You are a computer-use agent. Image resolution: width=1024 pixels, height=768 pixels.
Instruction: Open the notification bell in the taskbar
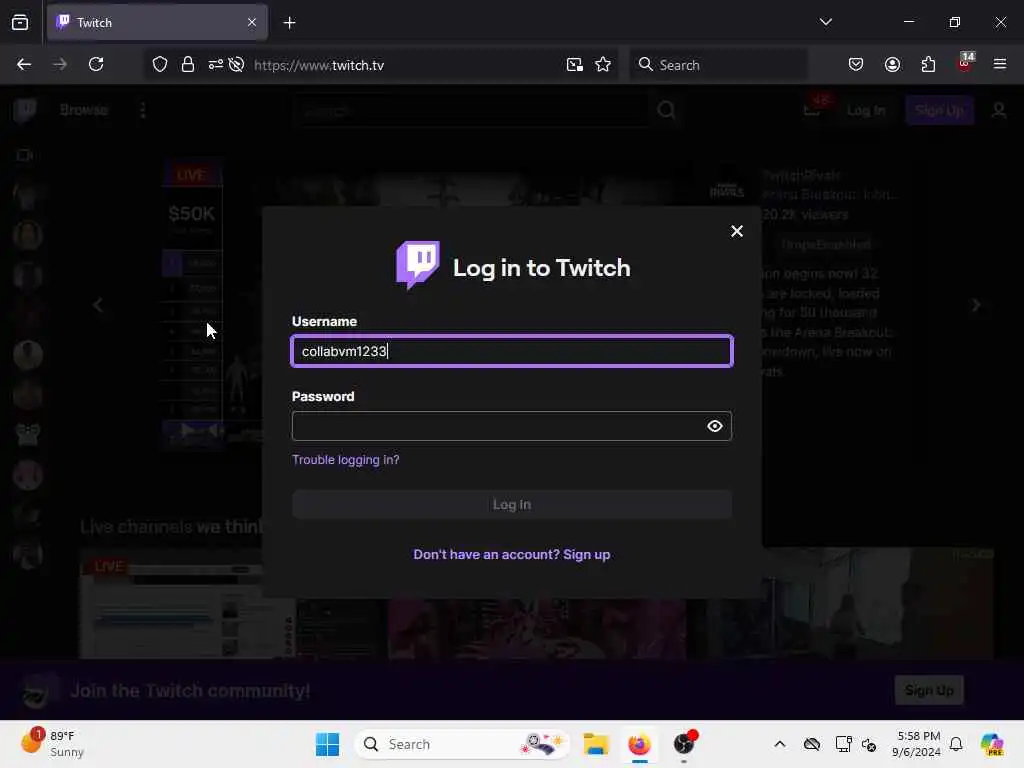click(956, 744)
